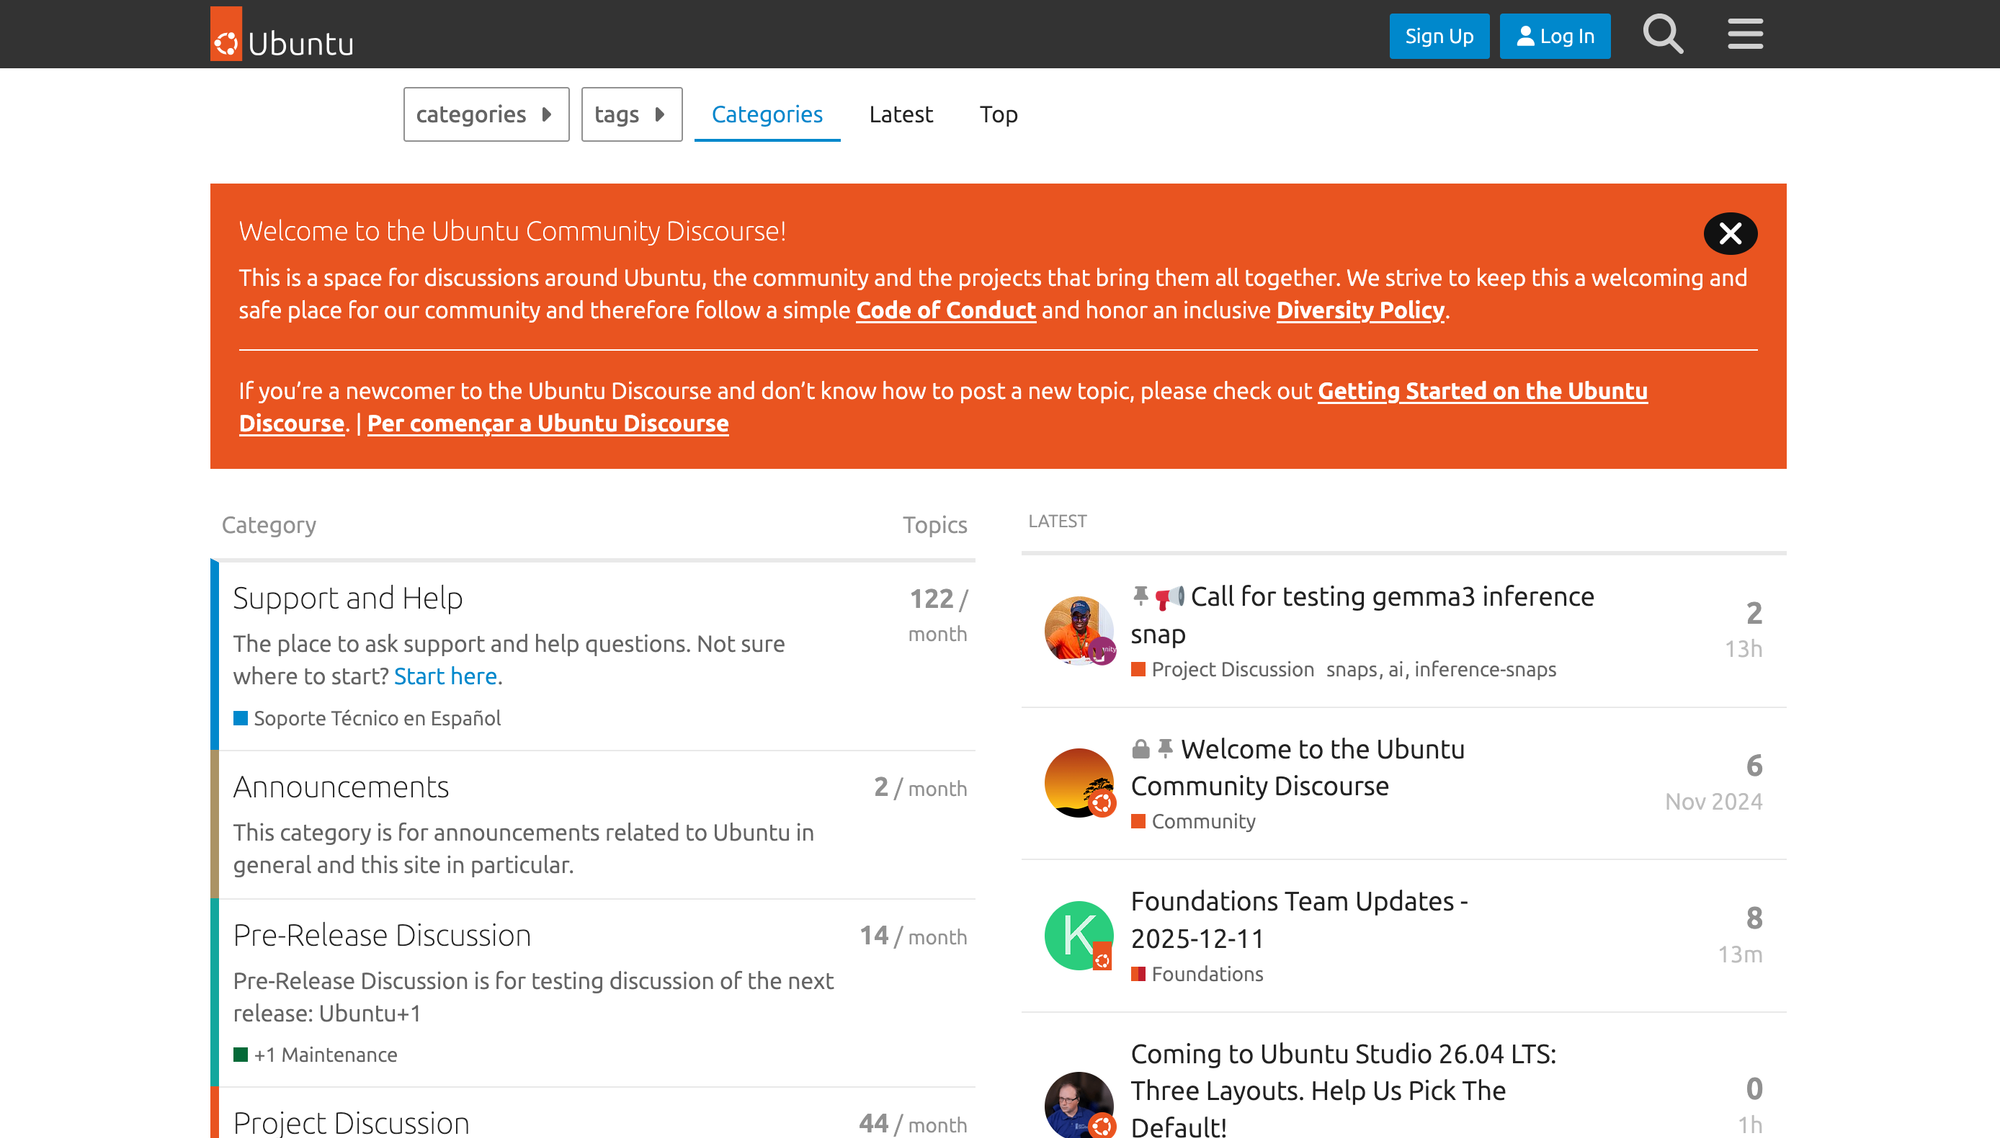Expand the tags dropdown
This screenshot has width=2000, height=1138.
[631, 114]
